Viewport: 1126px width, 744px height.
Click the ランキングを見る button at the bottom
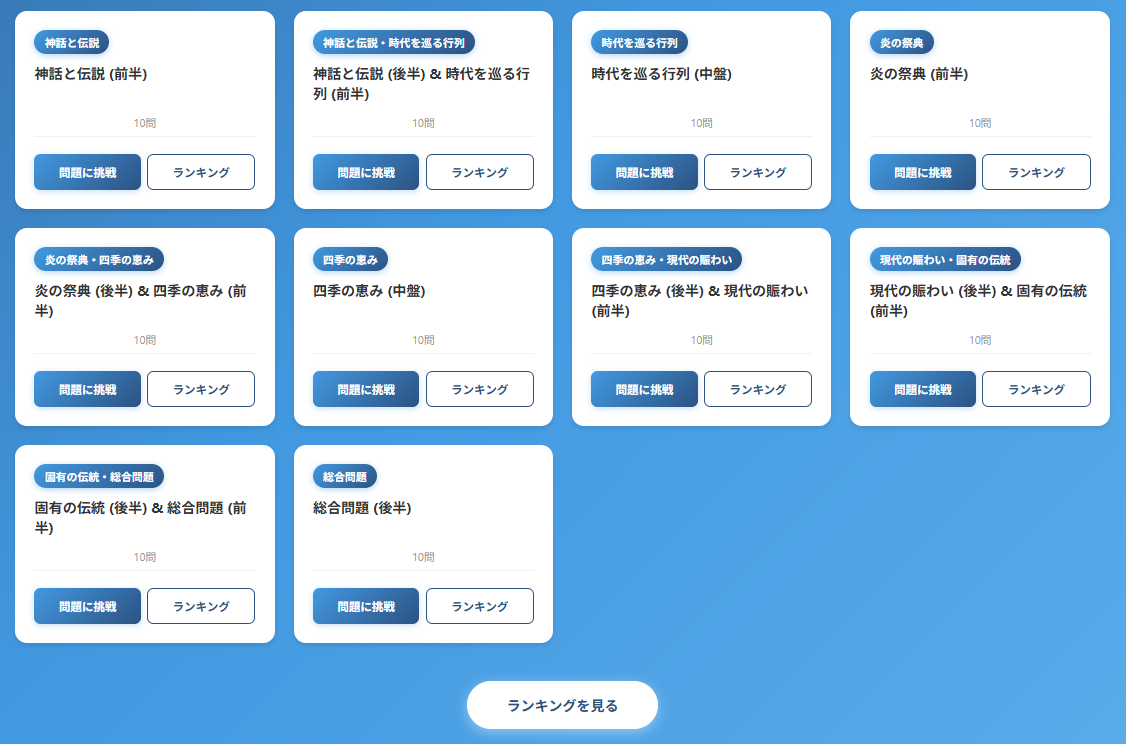coord(562,705)
